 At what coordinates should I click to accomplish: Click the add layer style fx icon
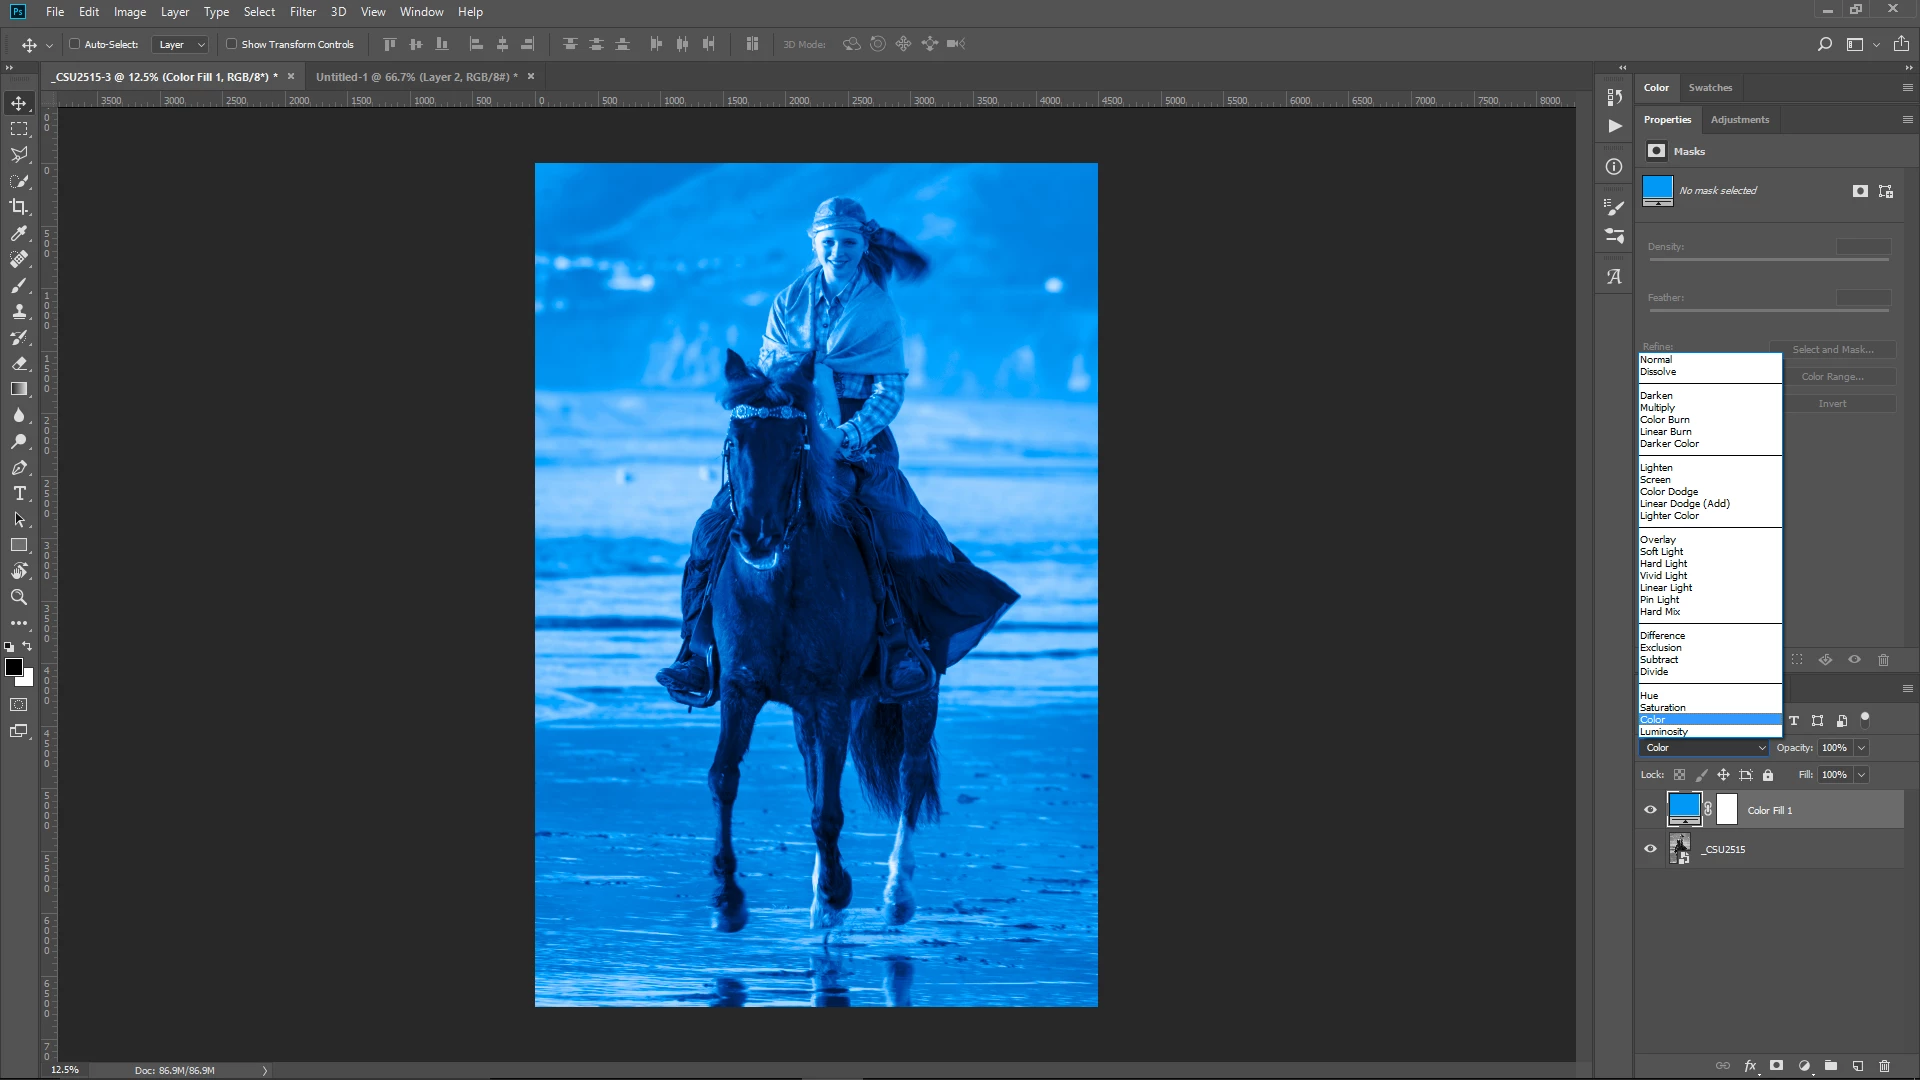tap(1750, 1066)
